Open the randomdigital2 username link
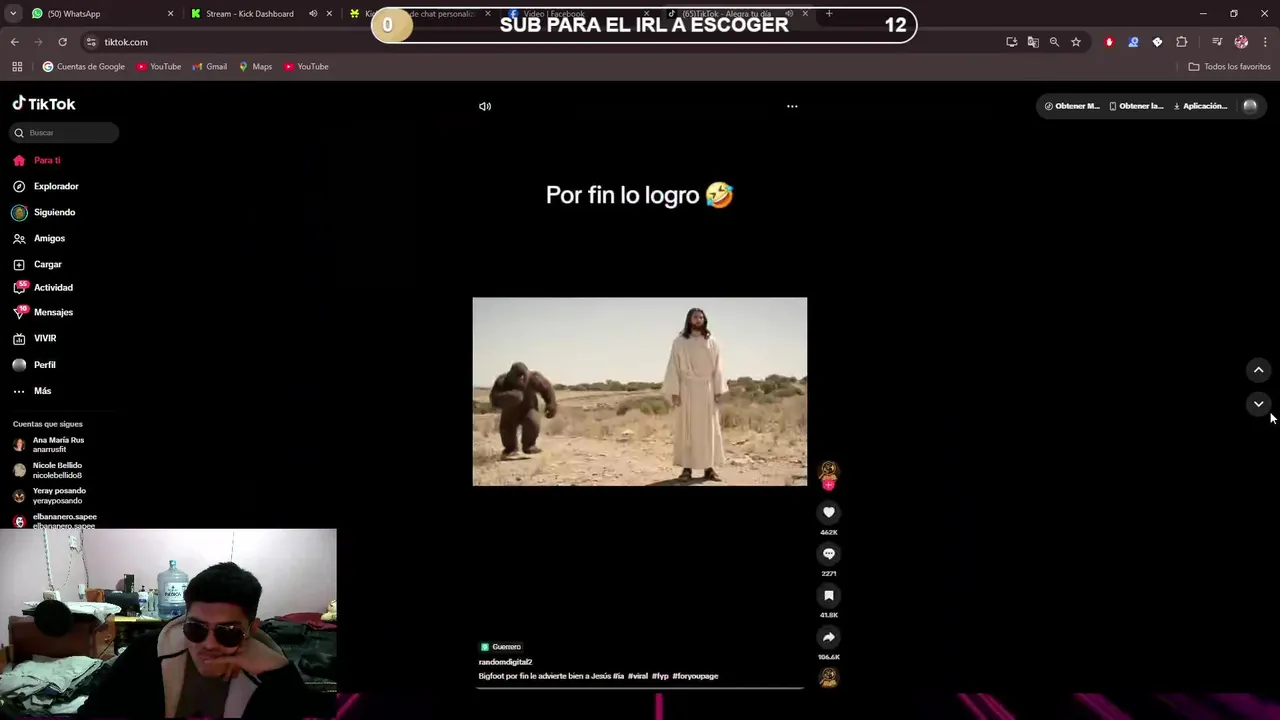 (x=505, y=662)
